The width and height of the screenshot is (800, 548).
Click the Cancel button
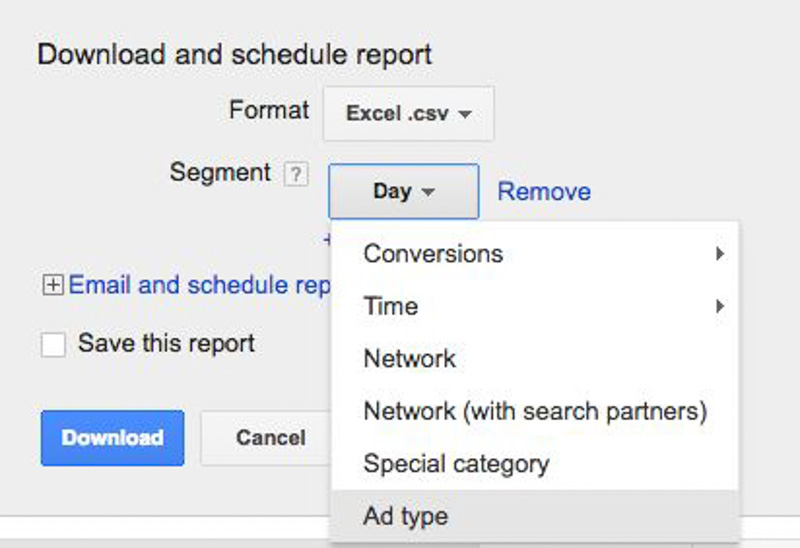point(270,438)
